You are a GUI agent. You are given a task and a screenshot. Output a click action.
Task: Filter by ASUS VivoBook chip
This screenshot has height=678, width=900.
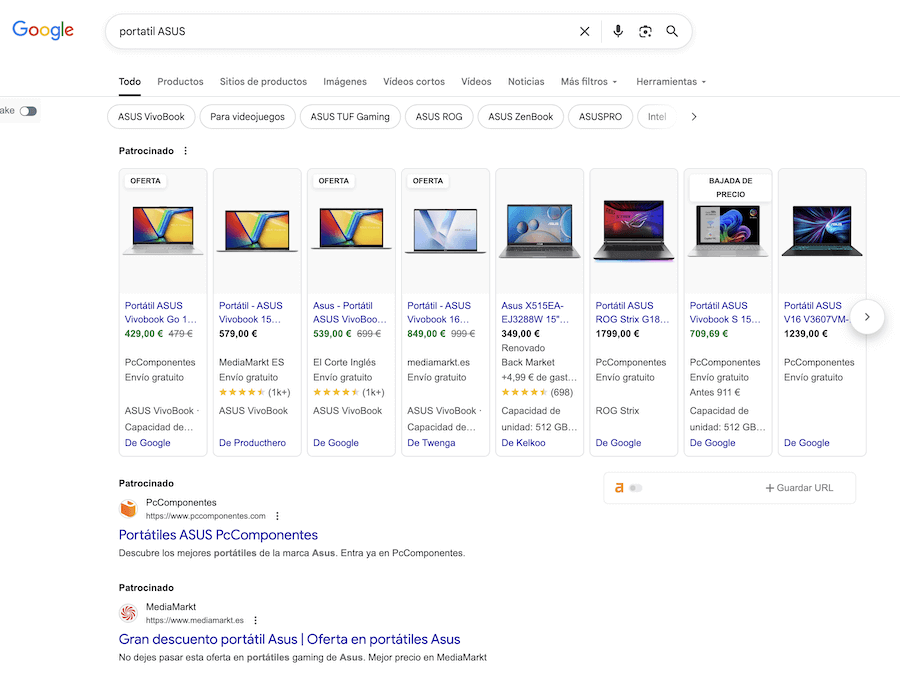coord(152,117)
